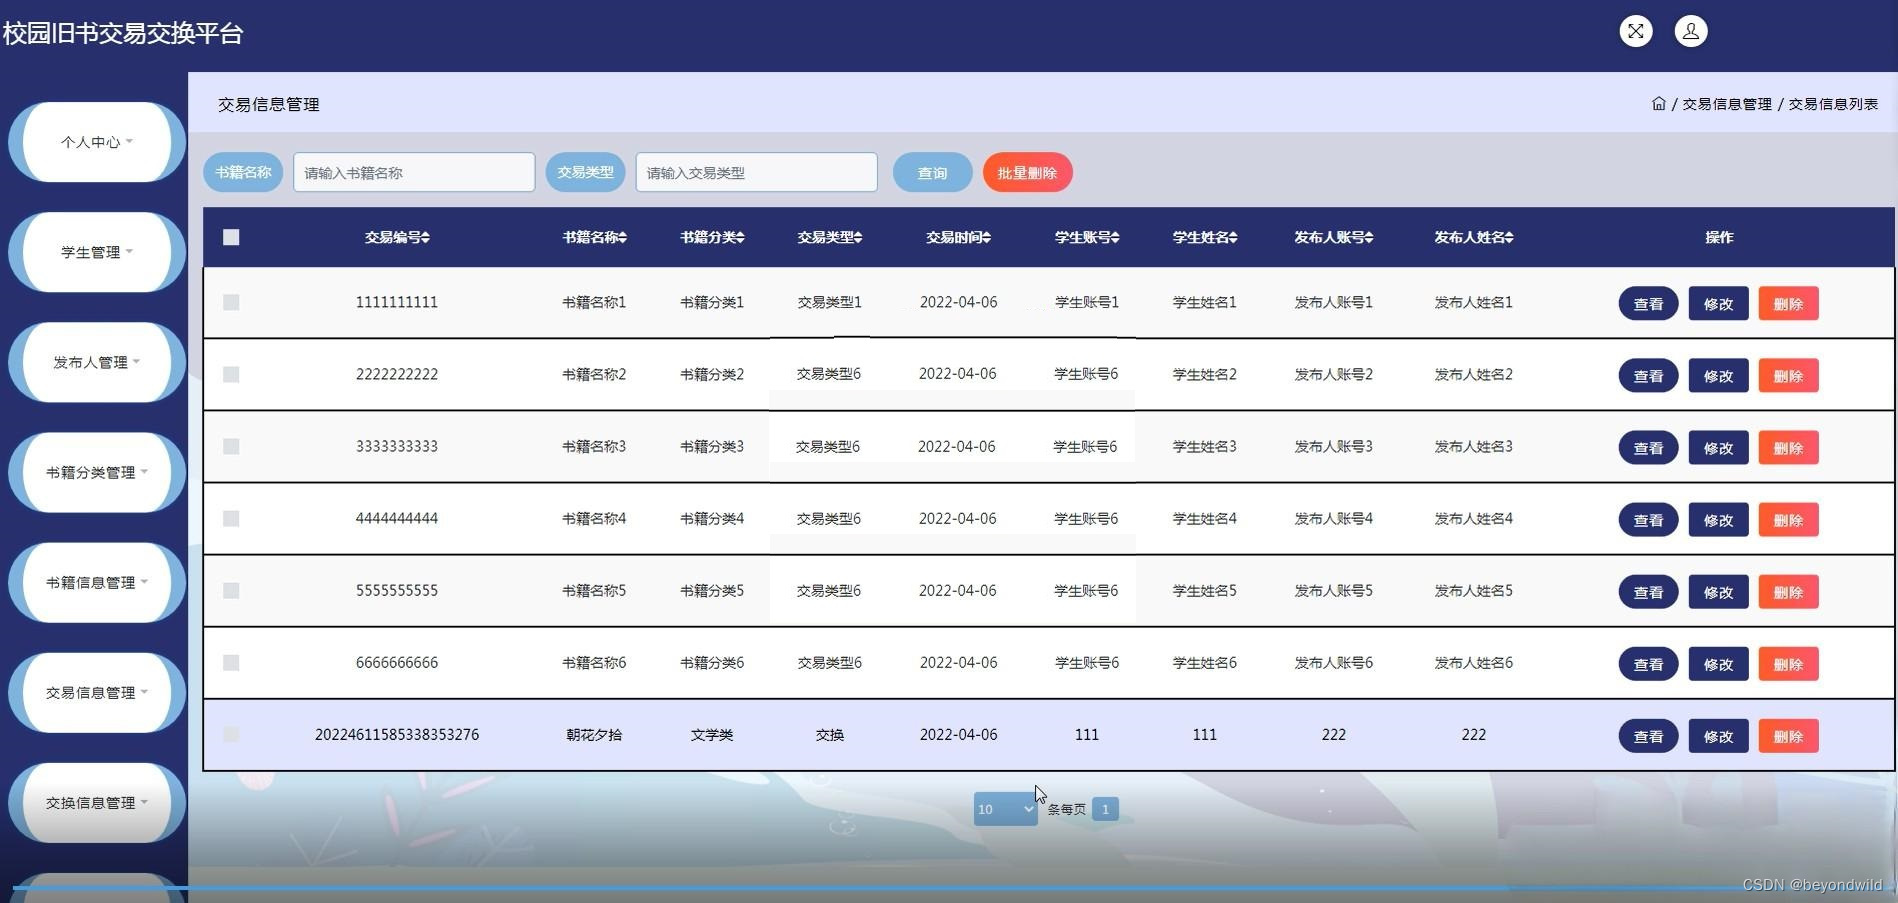The image size is (1898, 903).
Task: Open the user profile icon at top right
Action: pos(1691,31)
